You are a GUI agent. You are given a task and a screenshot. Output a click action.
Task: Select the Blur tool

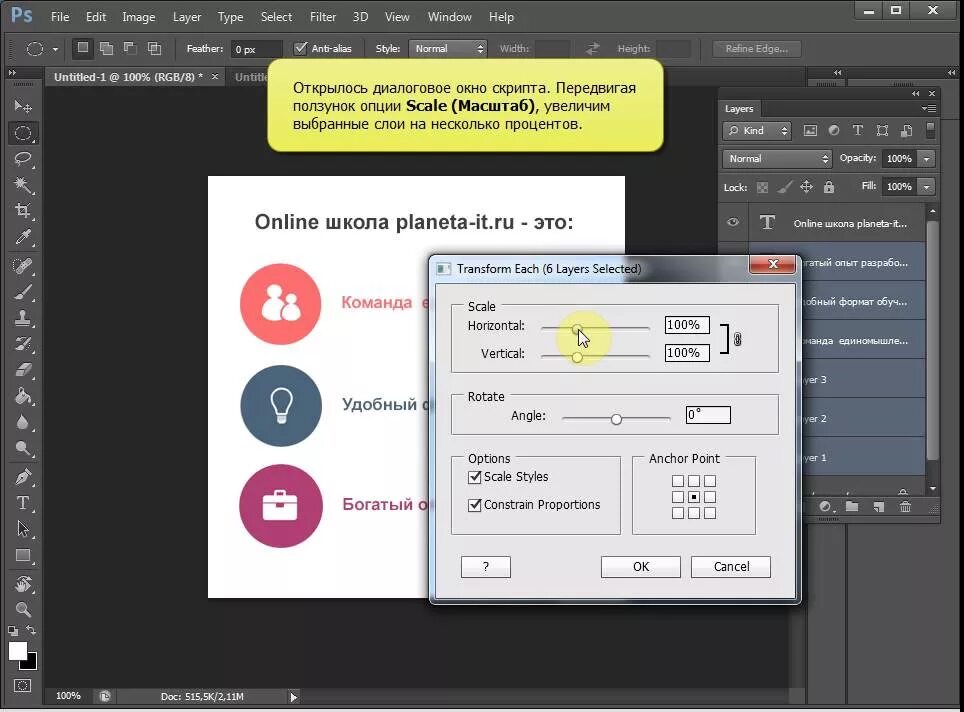click(23, 422)
